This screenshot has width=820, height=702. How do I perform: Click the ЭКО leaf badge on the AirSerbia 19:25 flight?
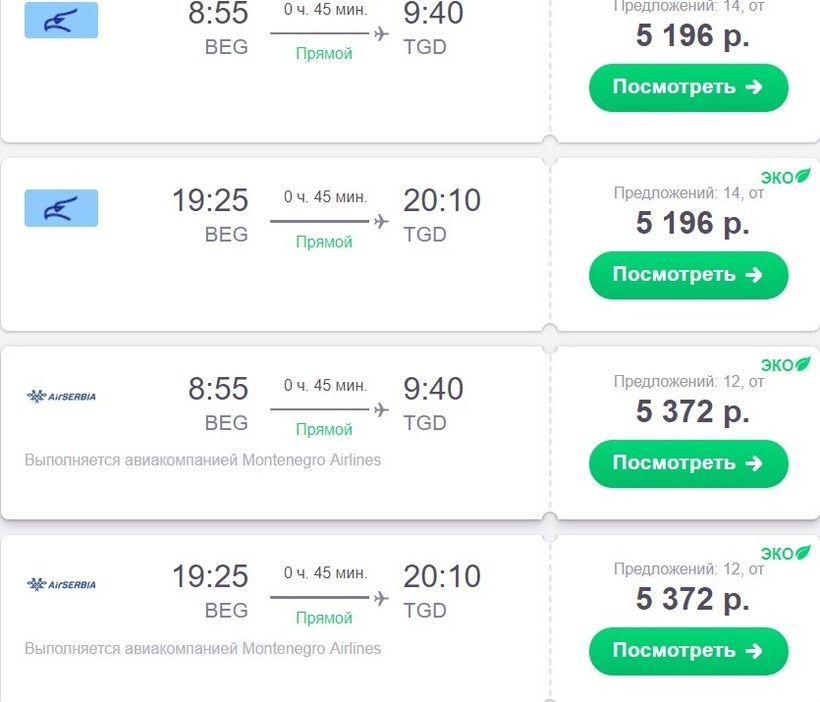pos(785,553)
